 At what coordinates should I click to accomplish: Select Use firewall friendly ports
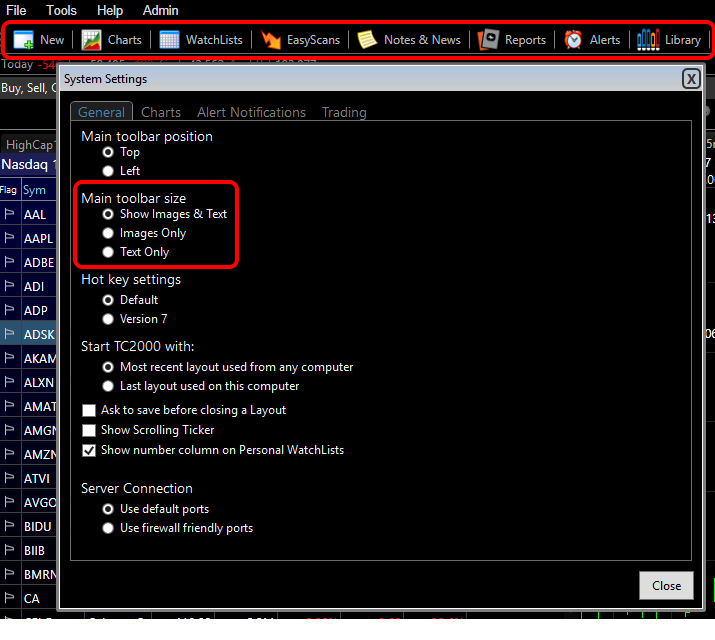tap(108, 528)
